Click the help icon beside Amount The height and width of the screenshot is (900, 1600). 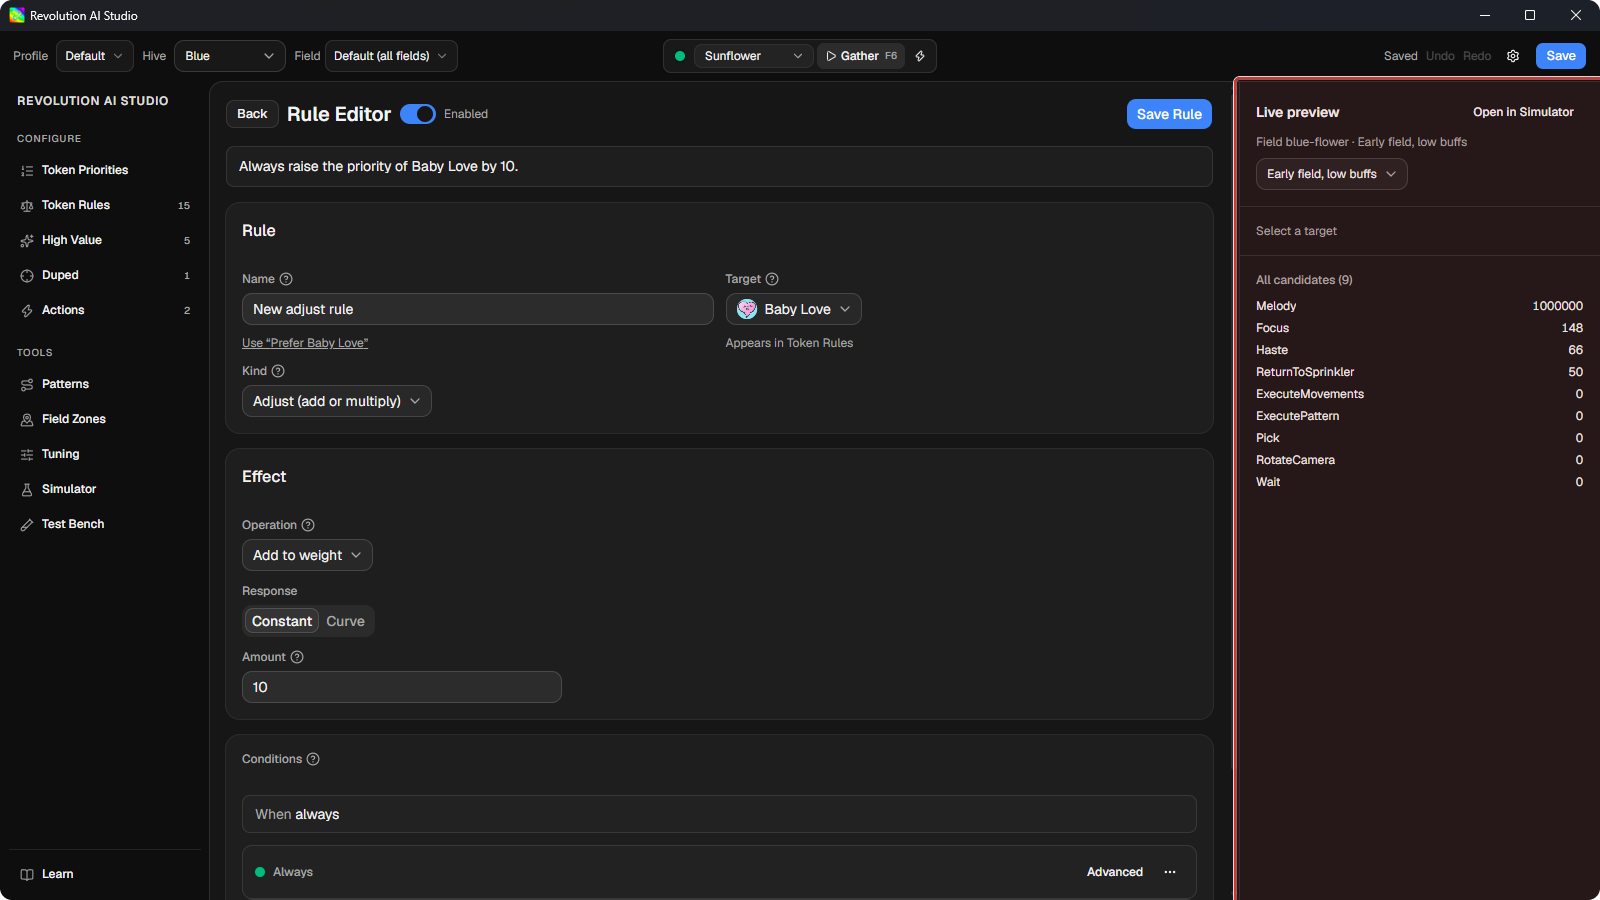pyautogui.click(x=297, y=657)
